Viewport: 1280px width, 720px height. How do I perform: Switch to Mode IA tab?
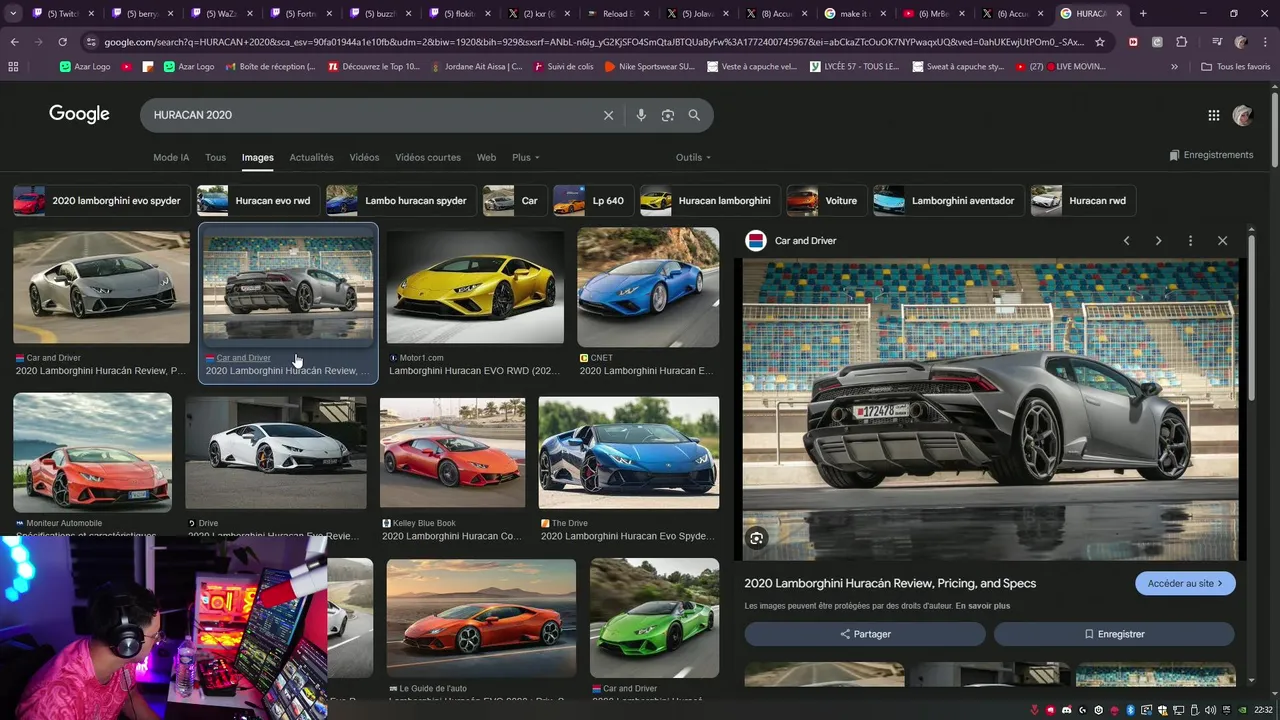pyautogui.click(x=171, y=158)
